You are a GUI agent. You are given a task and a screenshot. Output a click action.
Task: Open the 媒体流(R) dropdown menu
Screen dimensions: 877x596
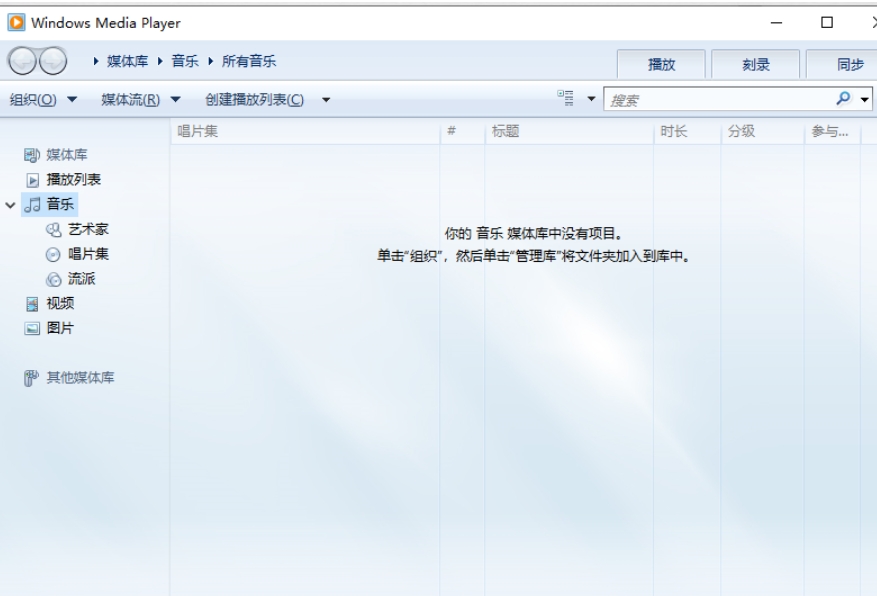pyautogui.click(x=140, y=100)
